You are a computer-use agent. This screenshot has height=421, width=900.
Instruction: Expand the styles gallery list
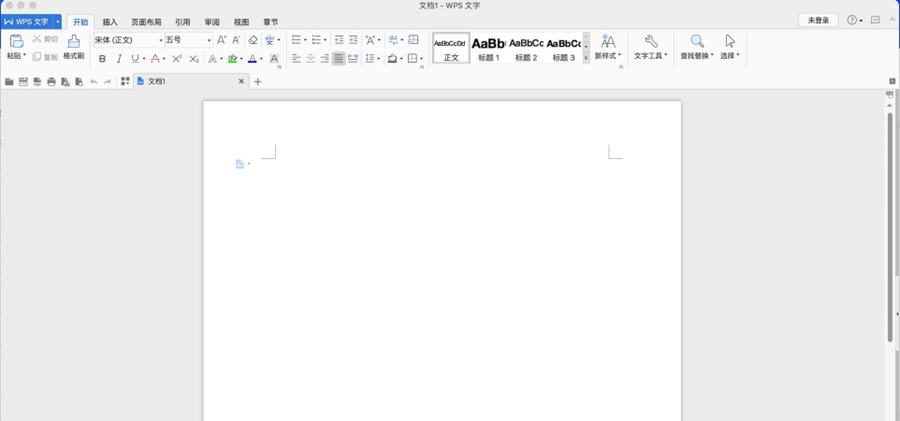tap(586, 58)
